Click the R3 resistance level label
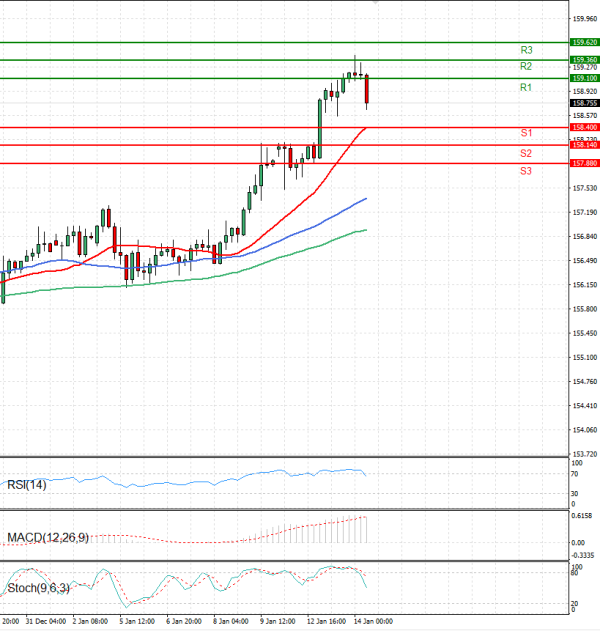Screen dimensions: 600x631 click(x=526, y=49)
